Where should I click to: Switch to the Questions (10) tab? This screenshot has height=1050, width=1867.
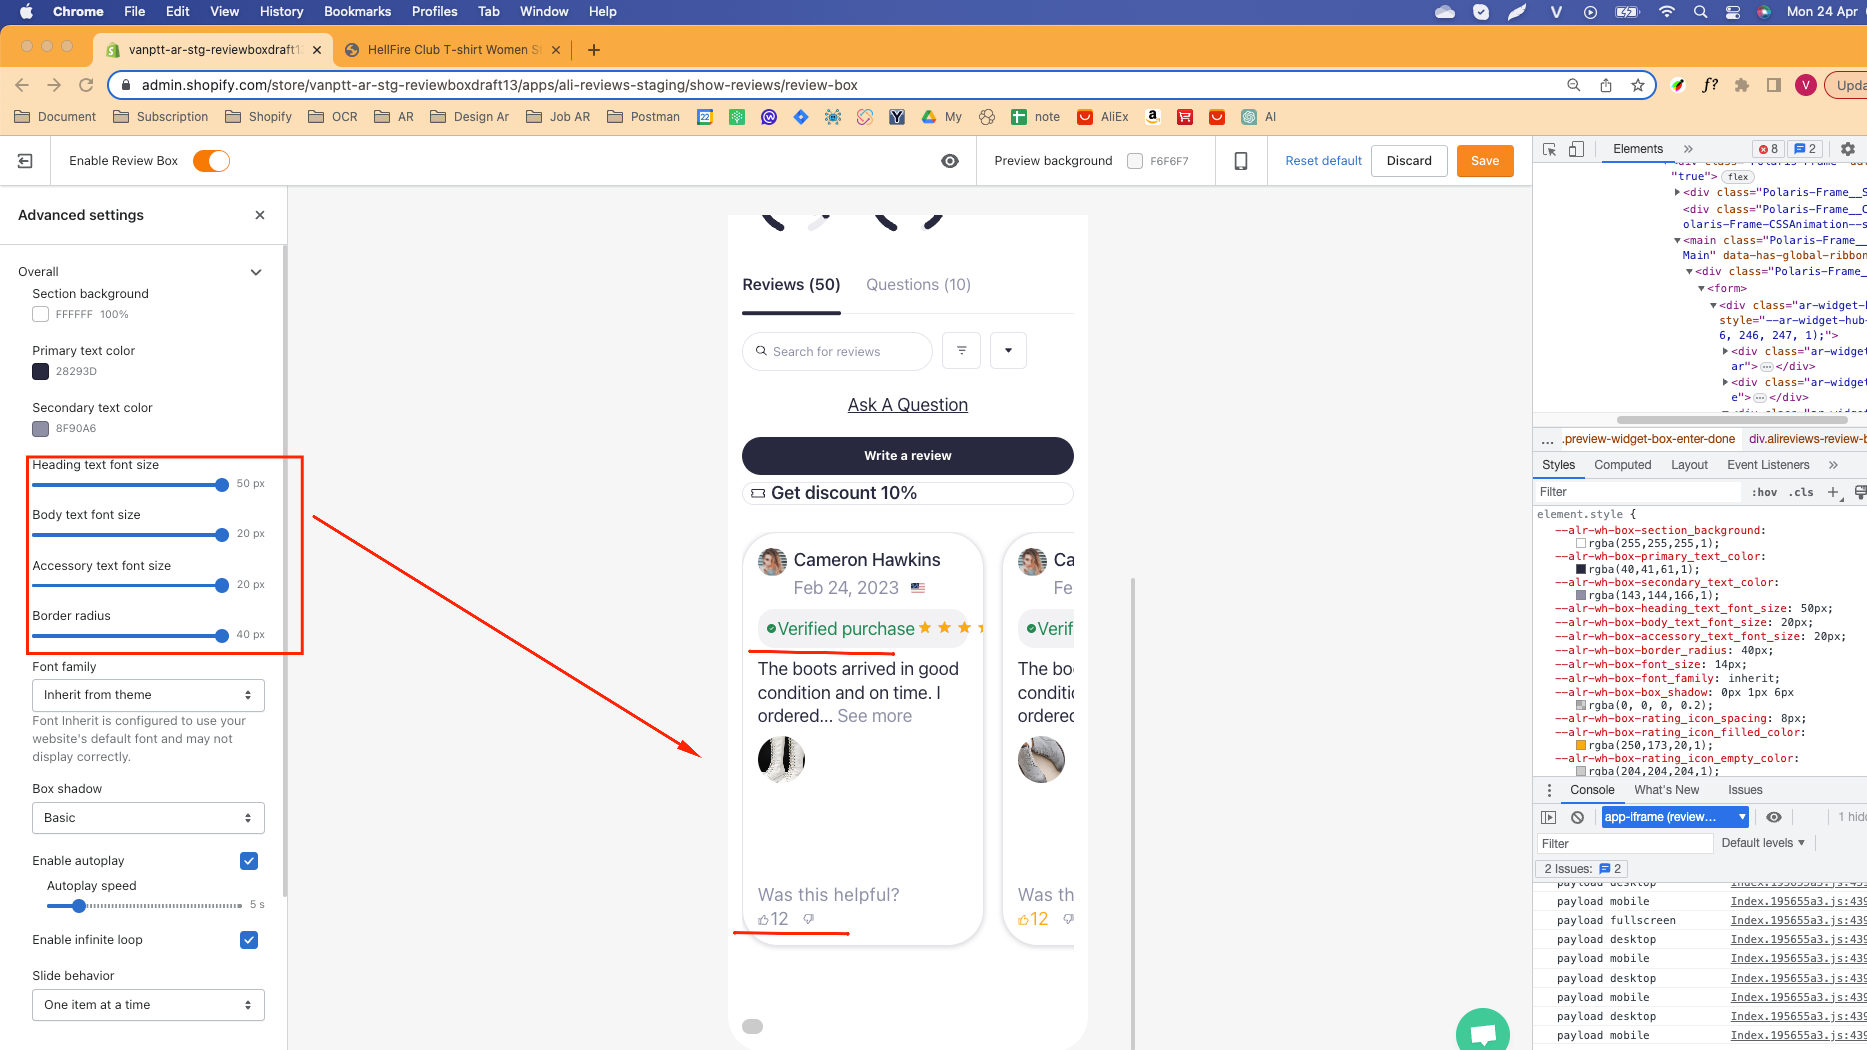917,285
